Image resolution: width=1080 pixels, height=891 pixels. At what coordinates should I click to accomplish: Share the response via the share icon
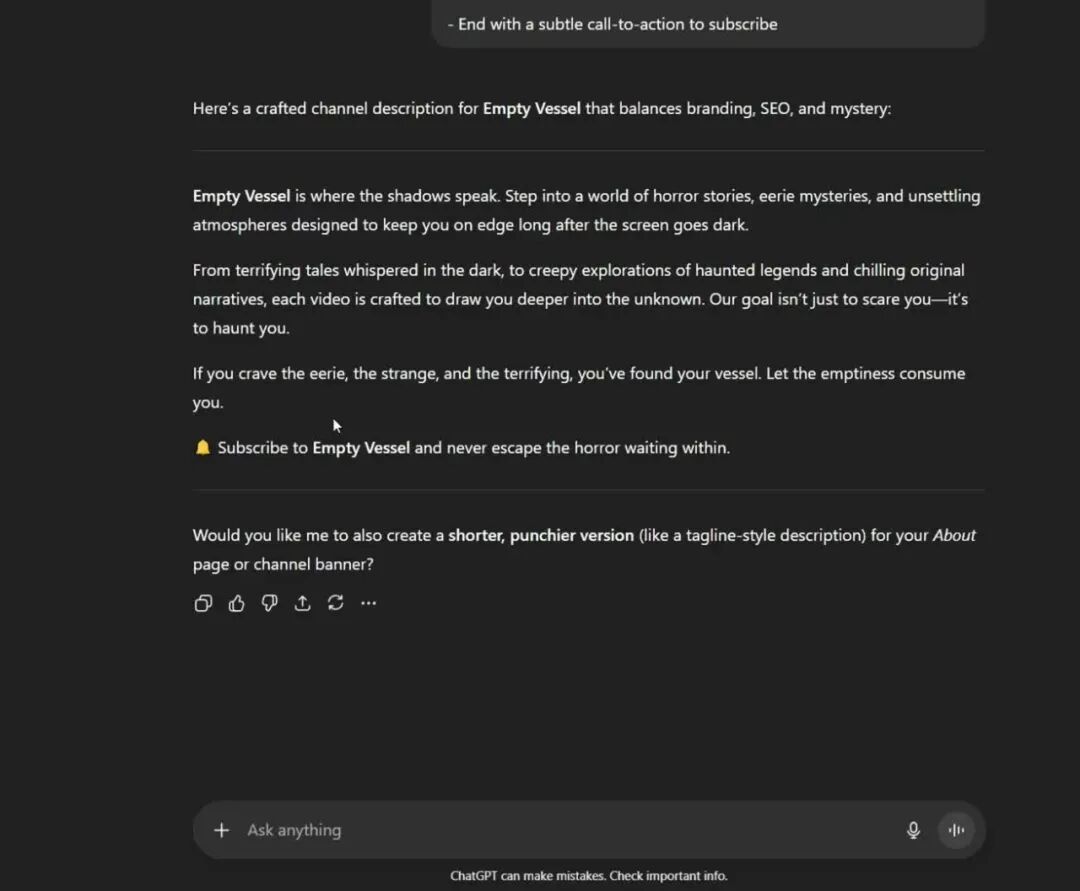pyautogui.click(x=302, y=603)
